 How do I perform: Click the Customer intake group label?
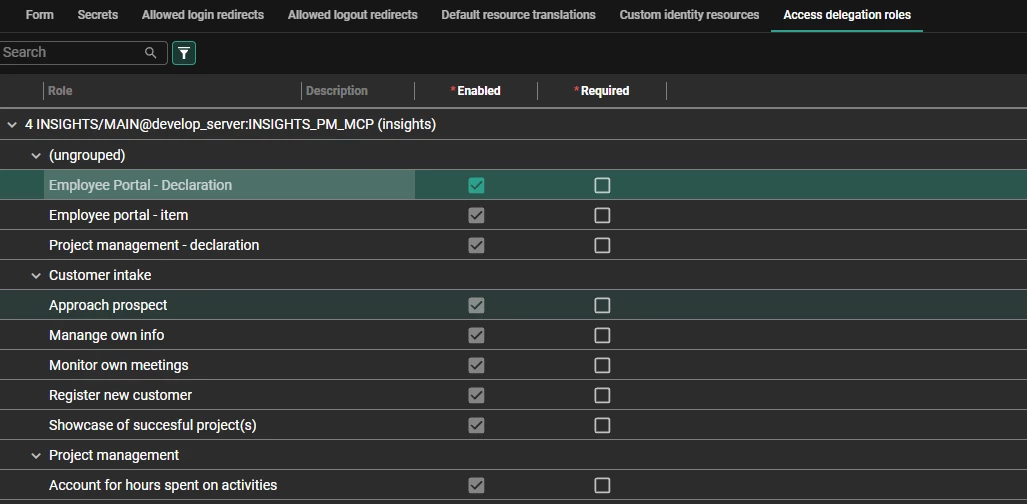coord(100,275)
